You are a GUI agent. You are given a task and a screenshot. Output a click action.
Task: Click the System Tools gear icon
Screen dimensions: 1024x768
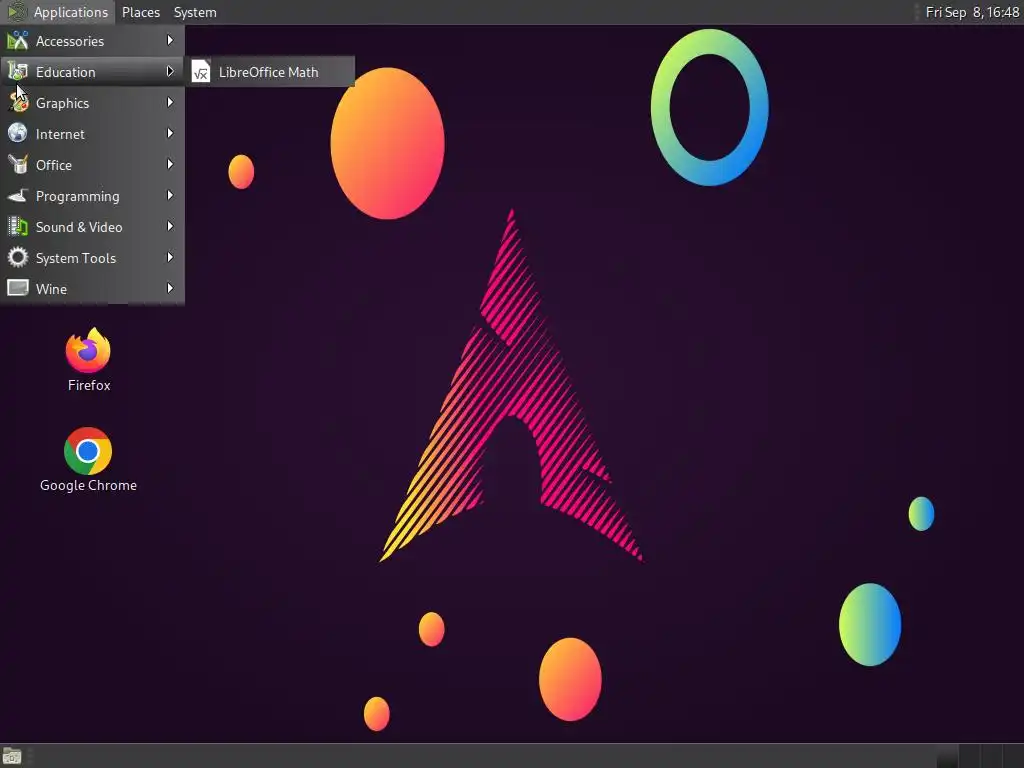tap(18, 257)
